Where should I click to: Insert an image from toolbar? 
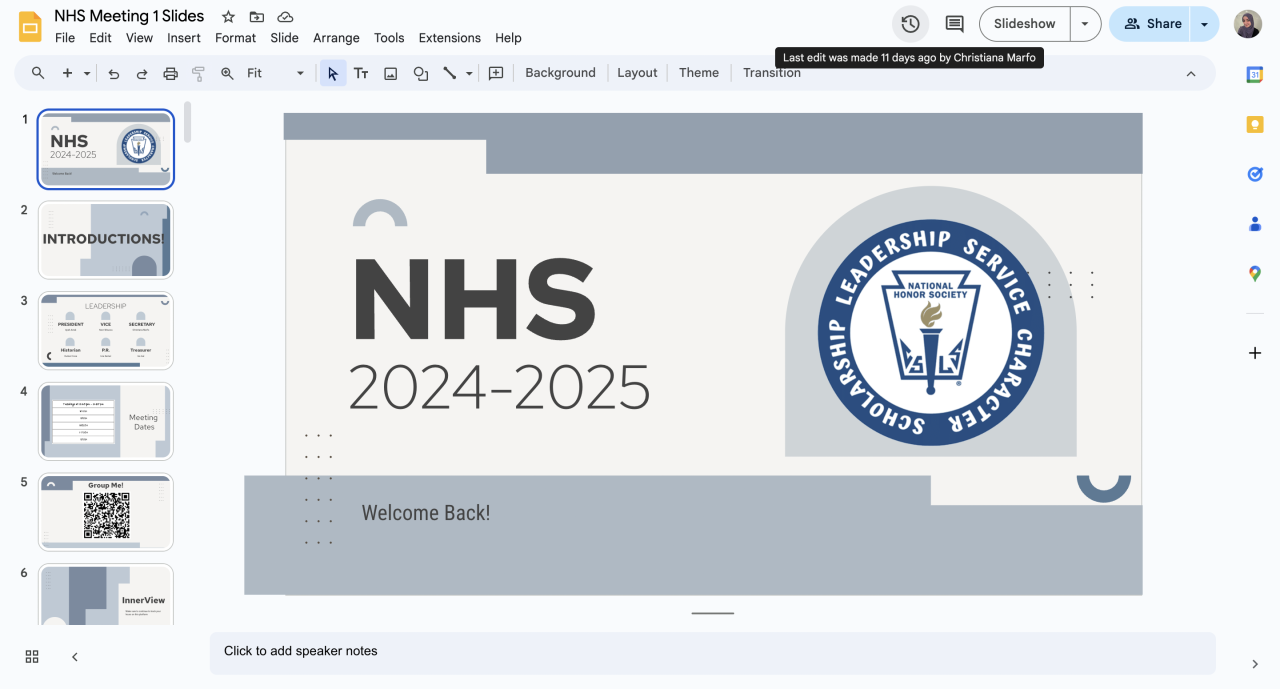click(391, 73)
